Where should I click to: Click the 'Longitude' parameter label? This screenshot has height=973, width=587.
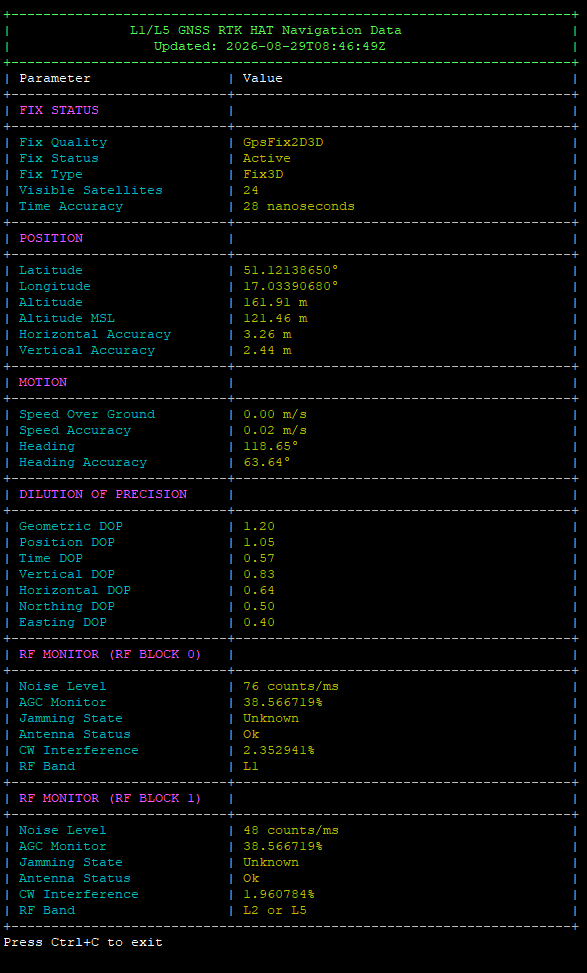click(x=55, y=286)
